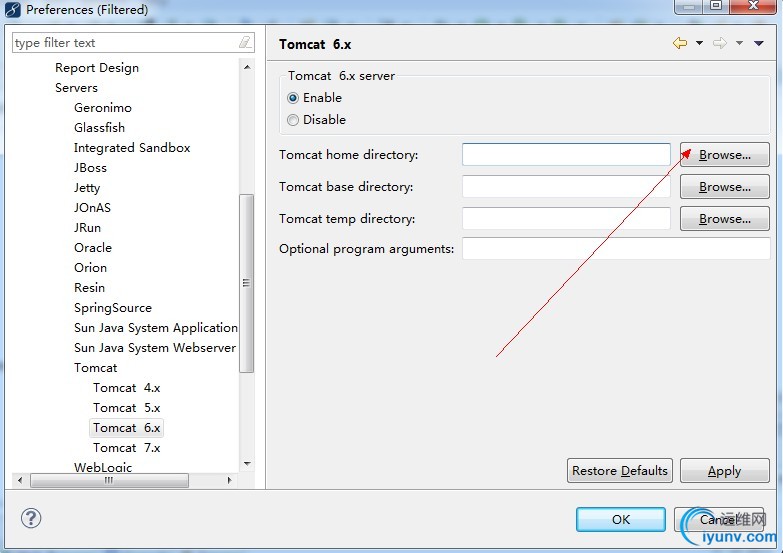Focus the Tomcat temp directory field
783x553 pixels.
pos(566,219)
